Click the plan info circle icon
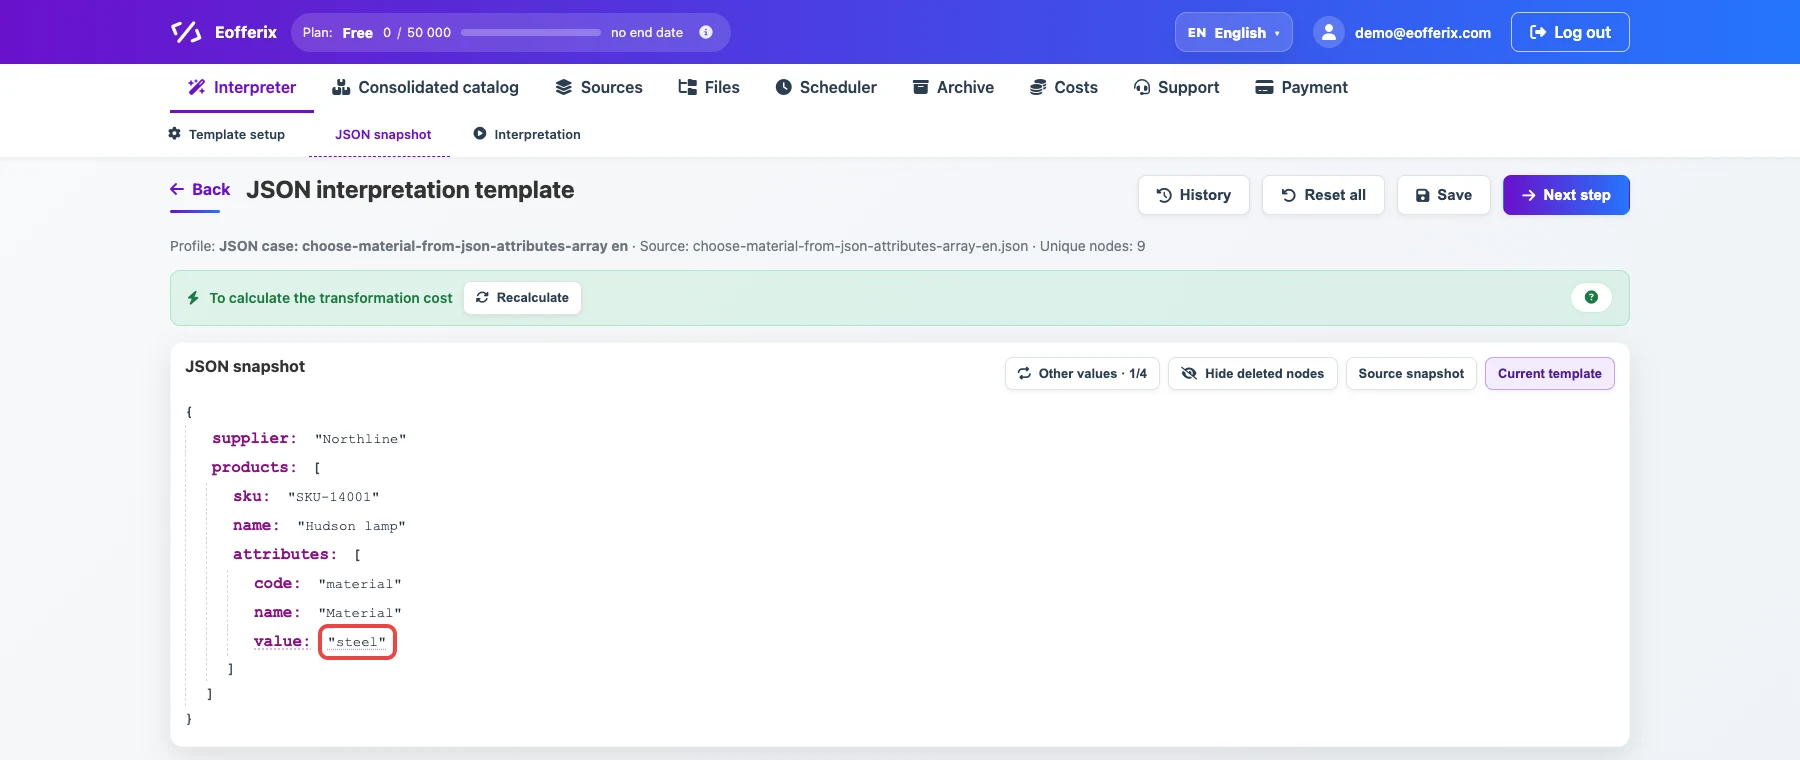The height and width of the screenshot is (760, 1800). tap(706, 32)
